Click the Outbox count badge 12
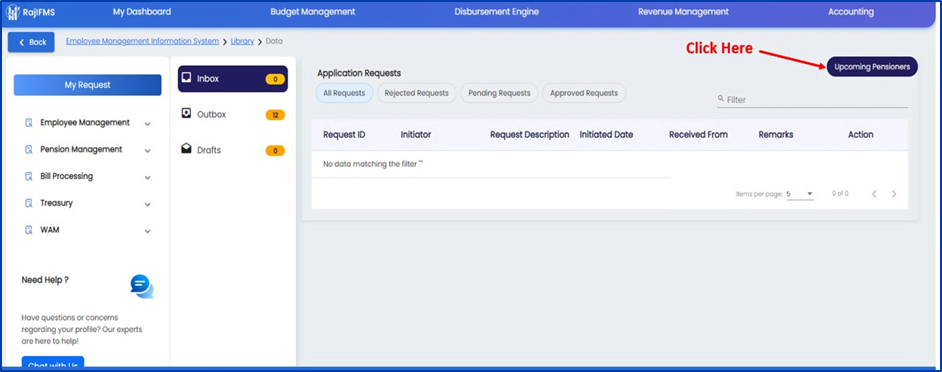This screenshot has height=372, width=942. point(275,115)
